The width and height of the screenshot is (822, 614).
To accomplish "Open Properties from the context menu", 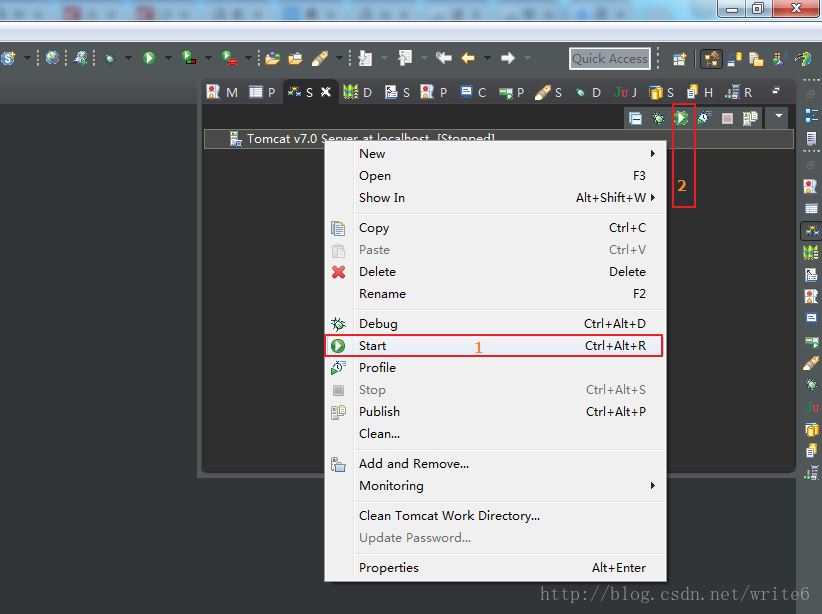I will 389,568.
